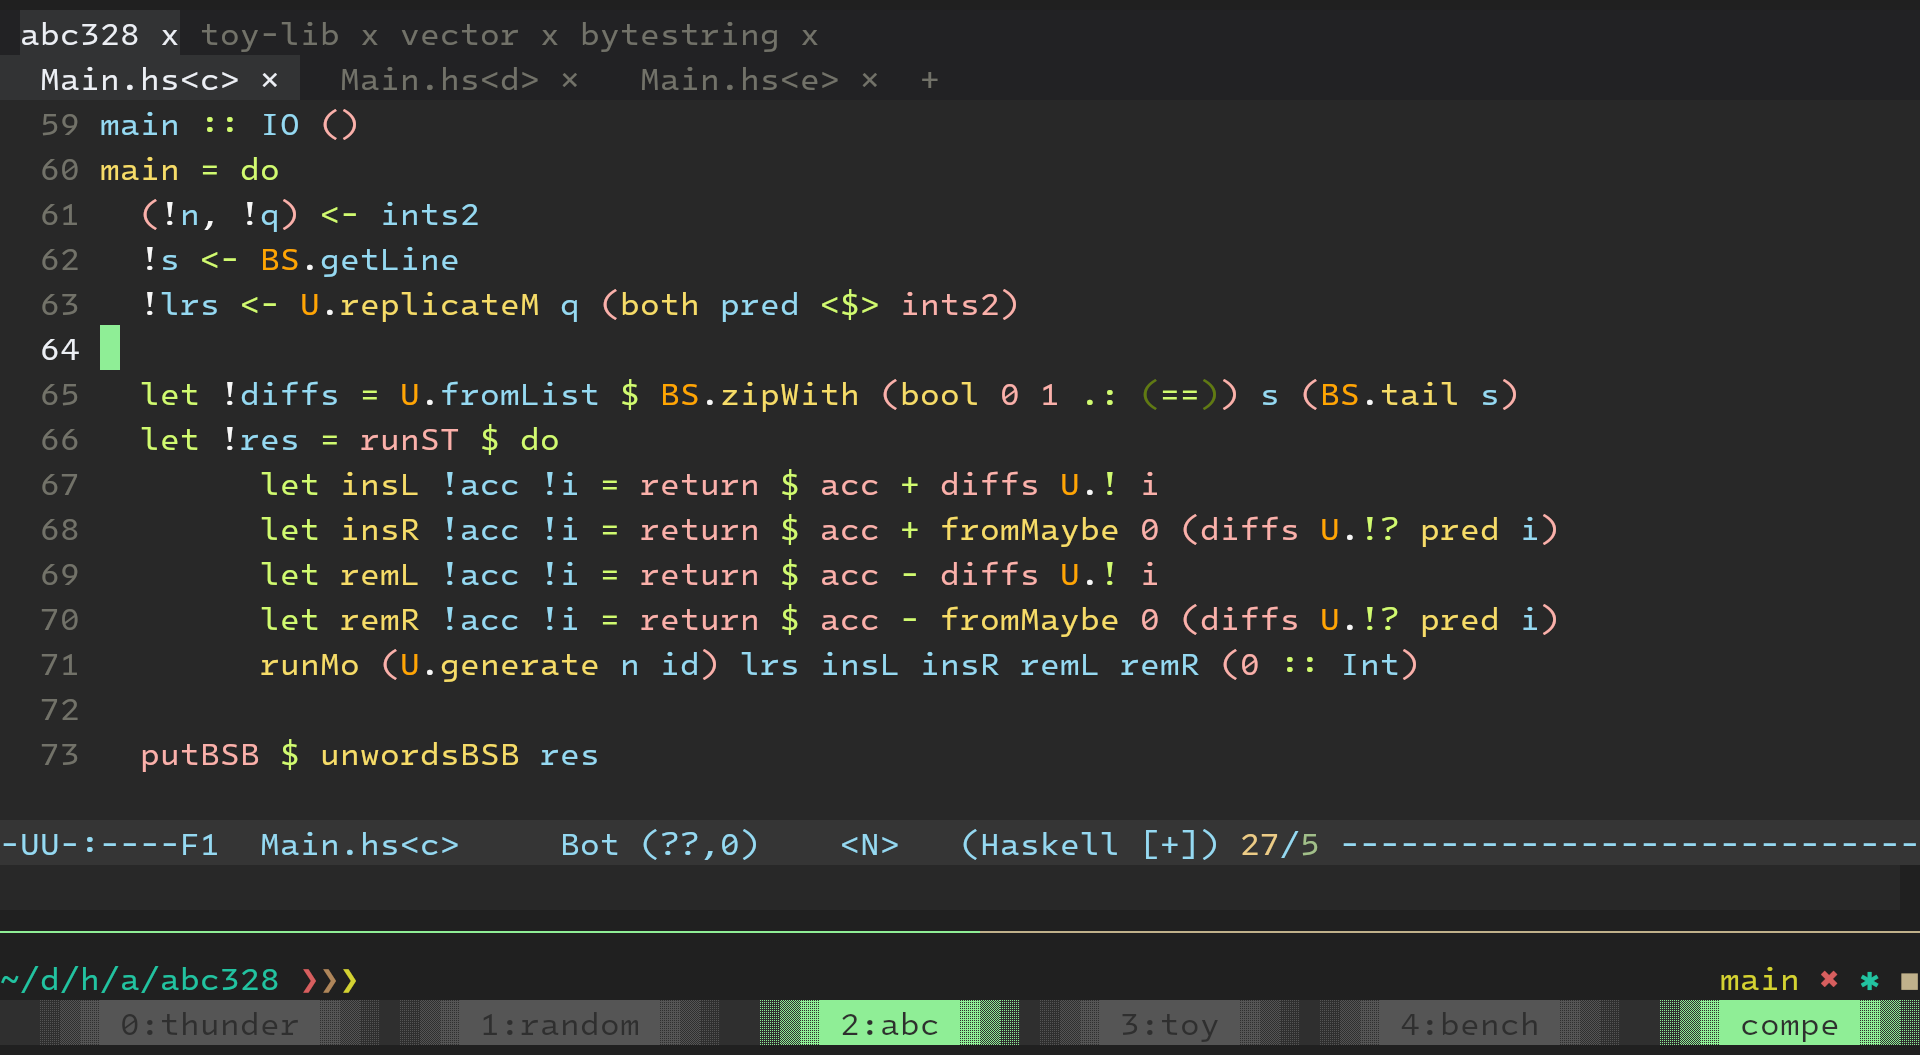The image size is (1920, 1055).
Task: Click U.fromList on line 65
Action: tap(500, 395)
